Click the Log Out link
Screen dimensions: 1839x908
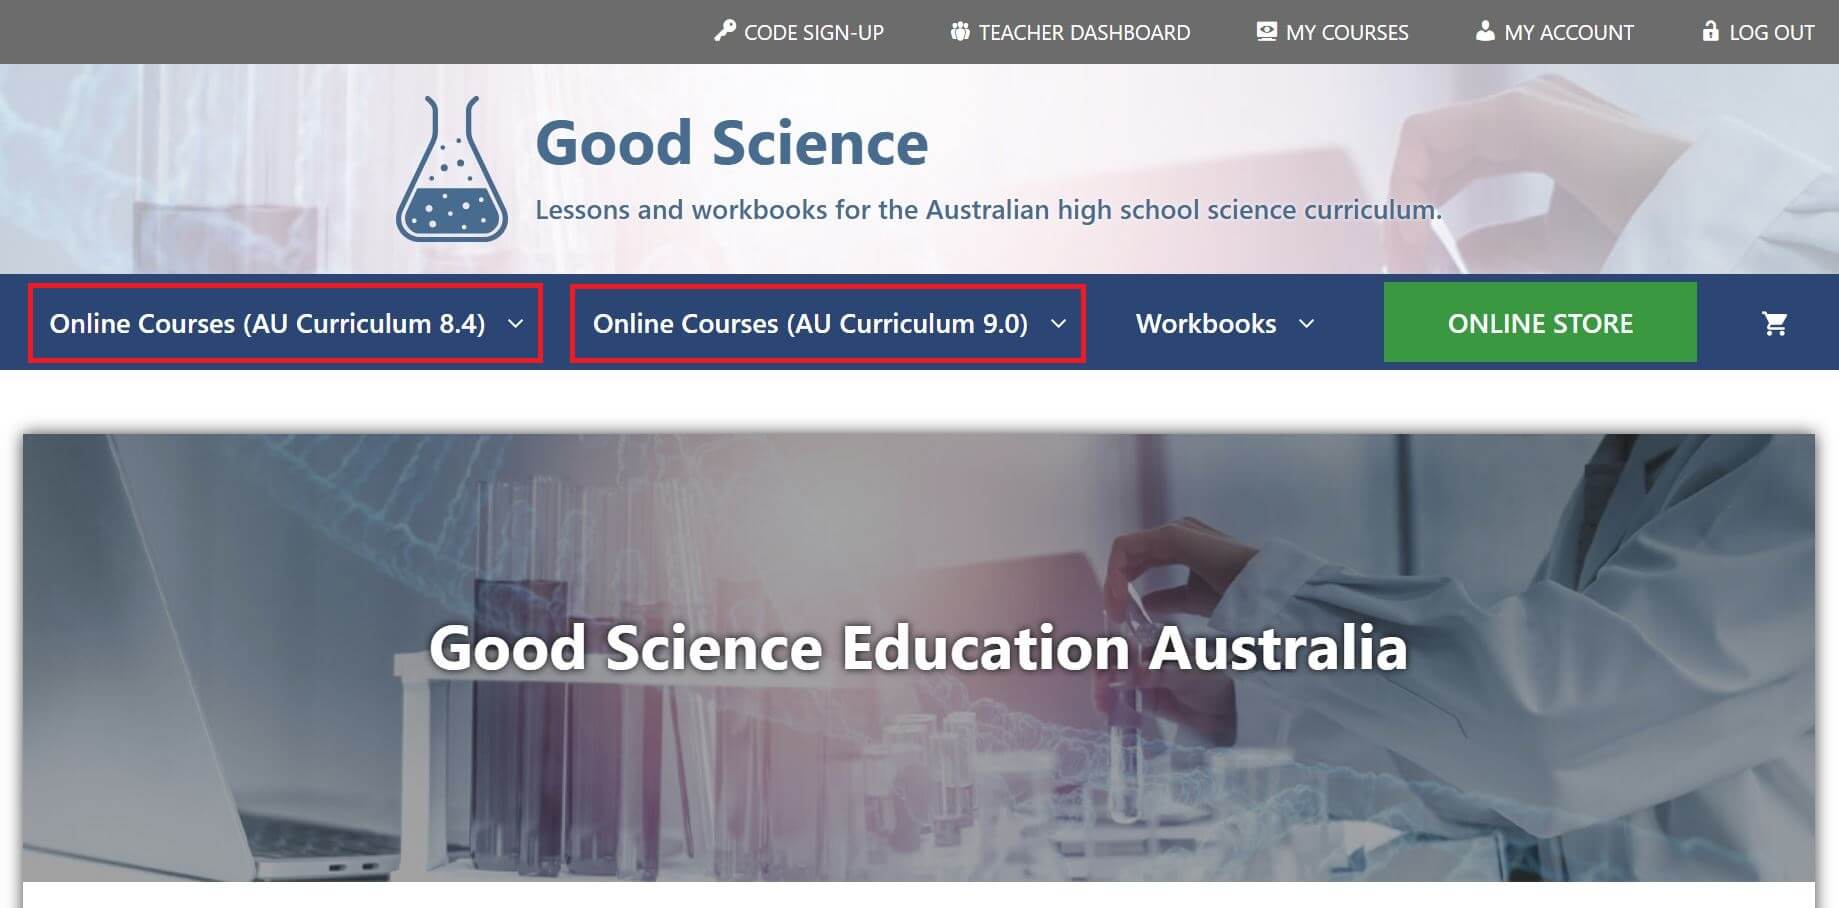tap(1772, 31)
